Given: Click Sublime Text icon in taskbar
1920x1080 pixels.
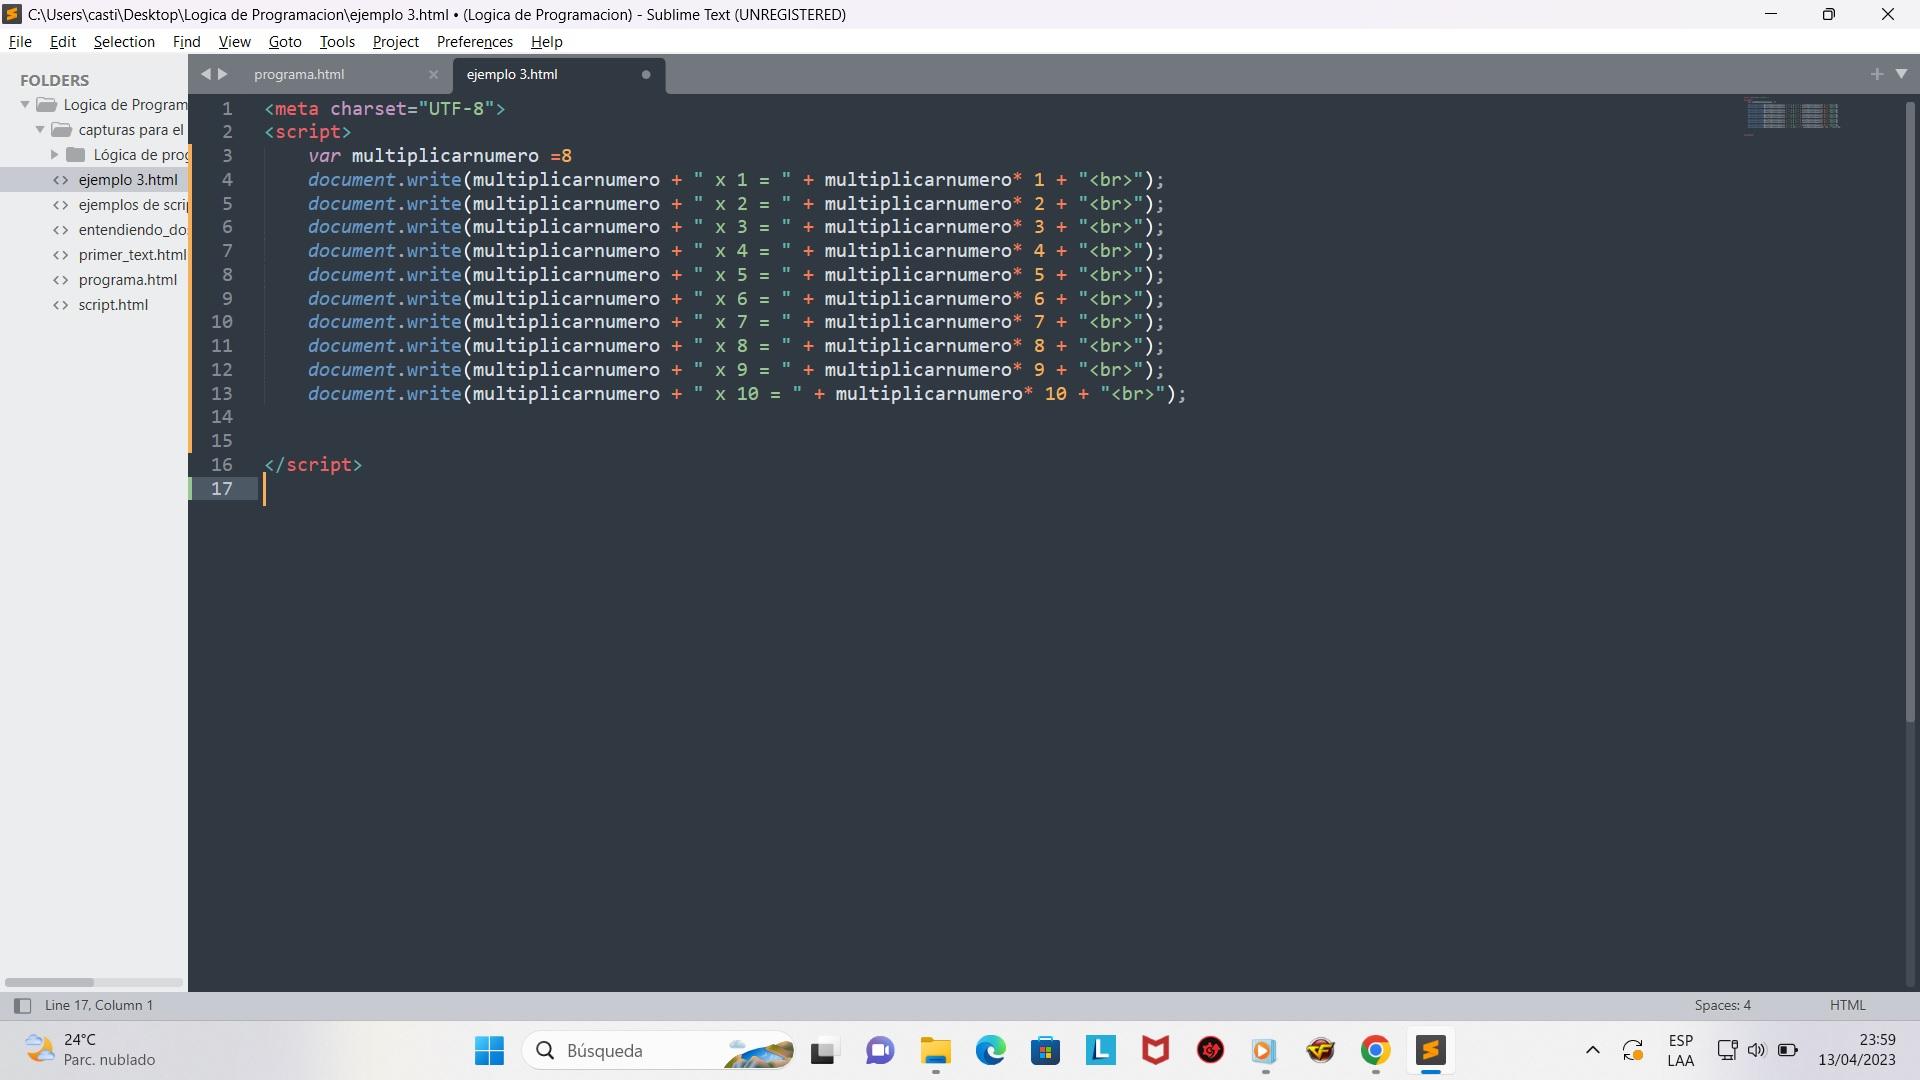Looking at the screenshot, I should (x=1431, y=1051).
